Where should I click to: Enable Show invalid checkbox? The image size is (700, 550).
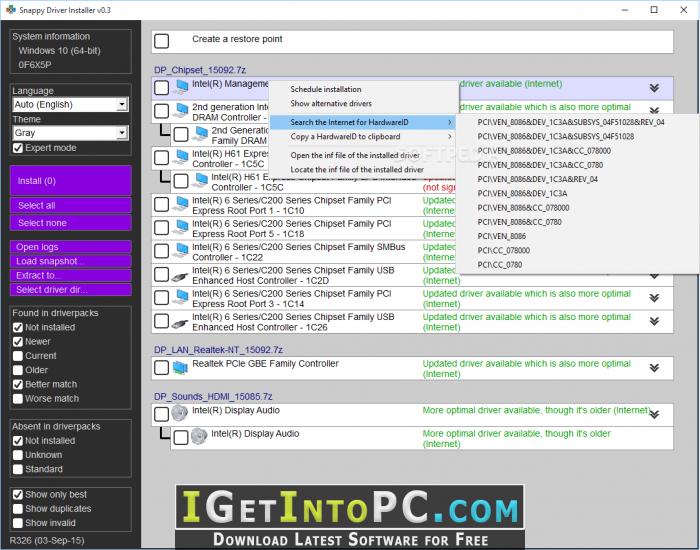(18, 523)
